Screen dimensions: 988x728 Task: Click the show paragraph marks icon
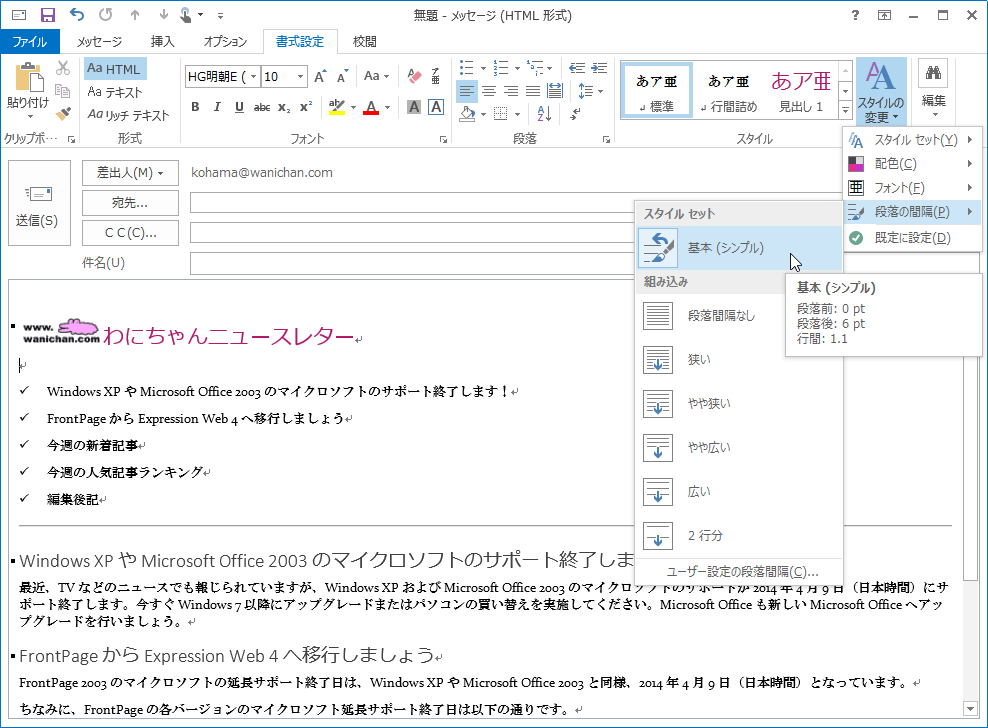tap(575, 114)
